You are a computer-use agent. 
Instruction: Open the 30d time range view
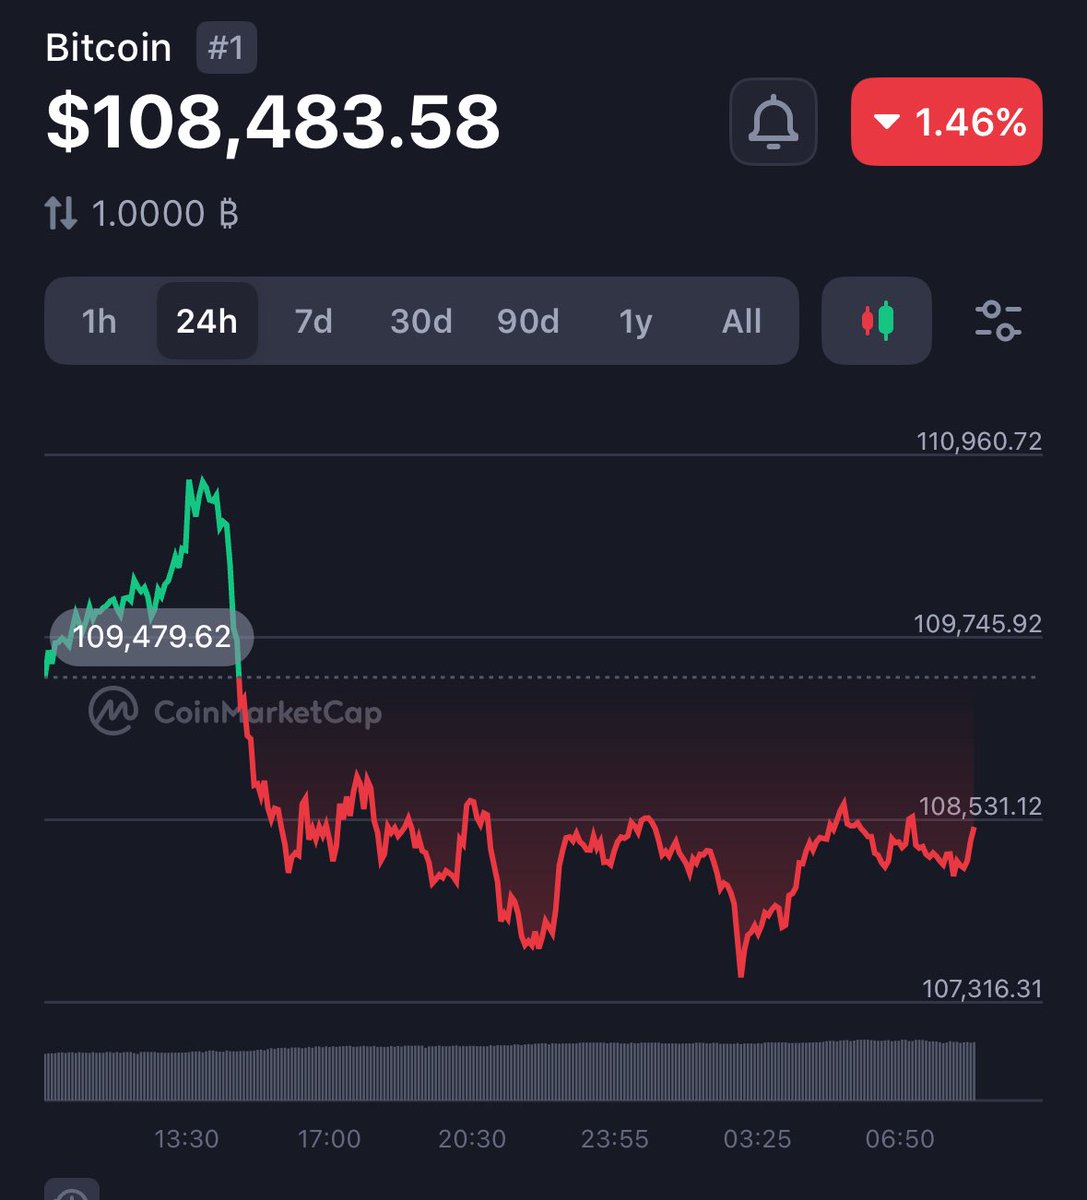point(420,321)
